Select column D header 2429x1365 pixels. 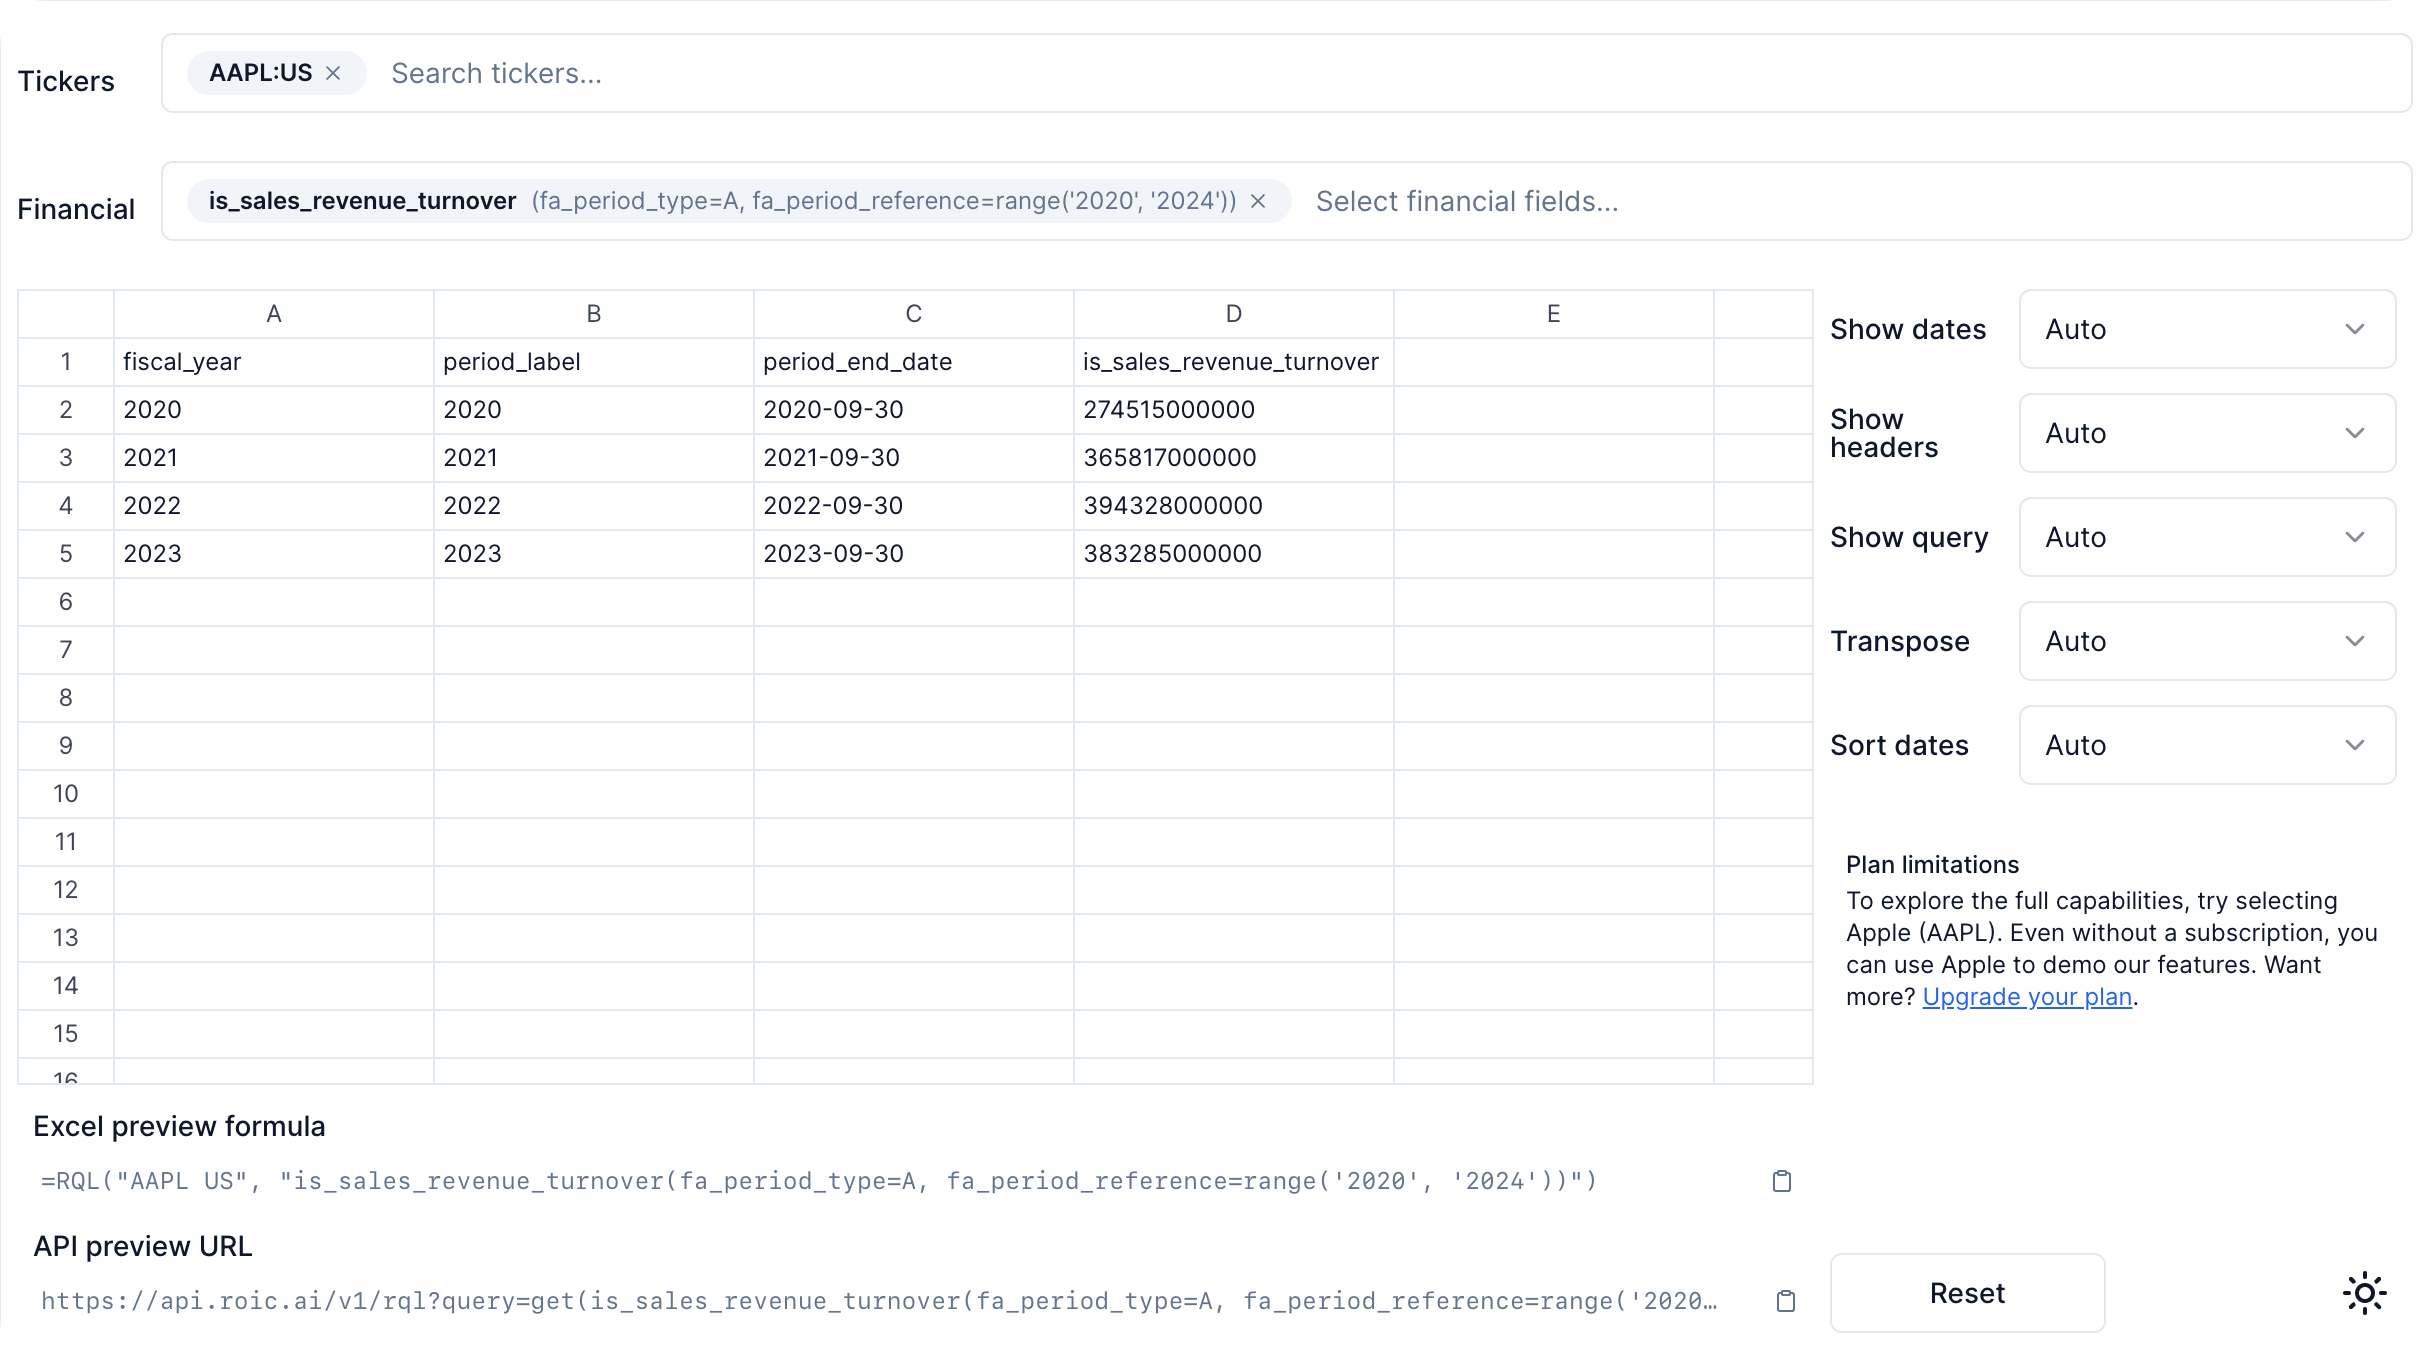click(1233, 314)
